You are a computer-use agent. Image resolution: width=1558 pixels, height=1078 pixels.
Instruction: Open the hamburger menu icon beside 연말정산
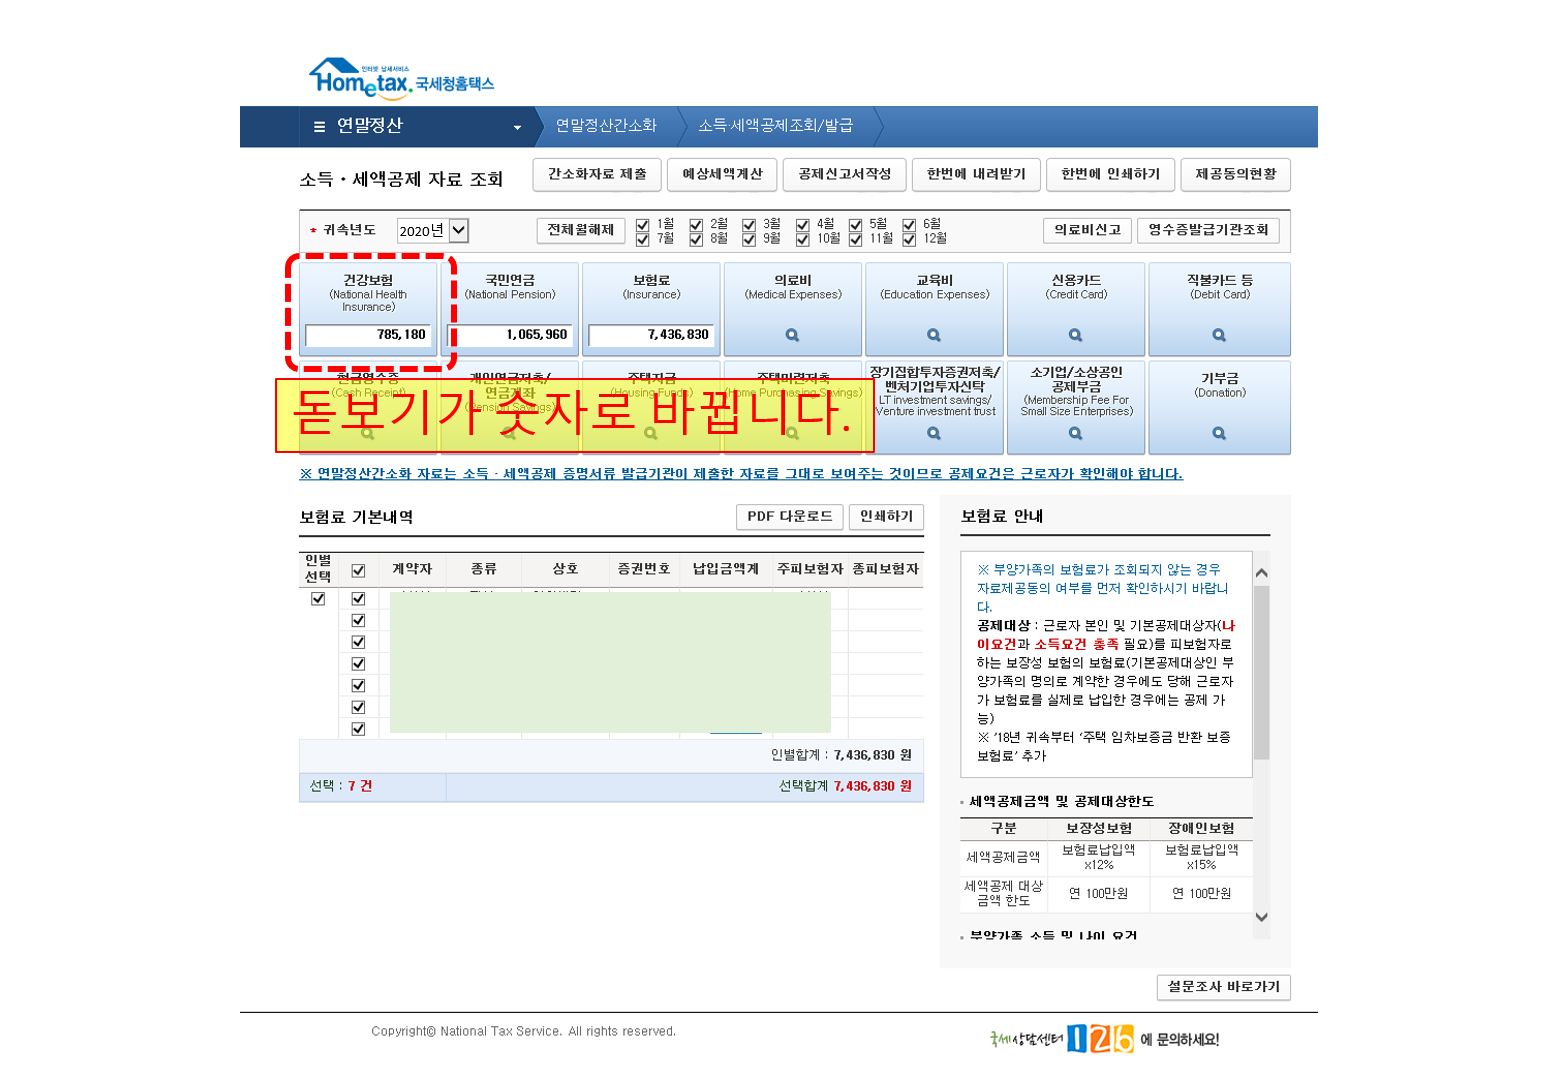click(319, 127)
